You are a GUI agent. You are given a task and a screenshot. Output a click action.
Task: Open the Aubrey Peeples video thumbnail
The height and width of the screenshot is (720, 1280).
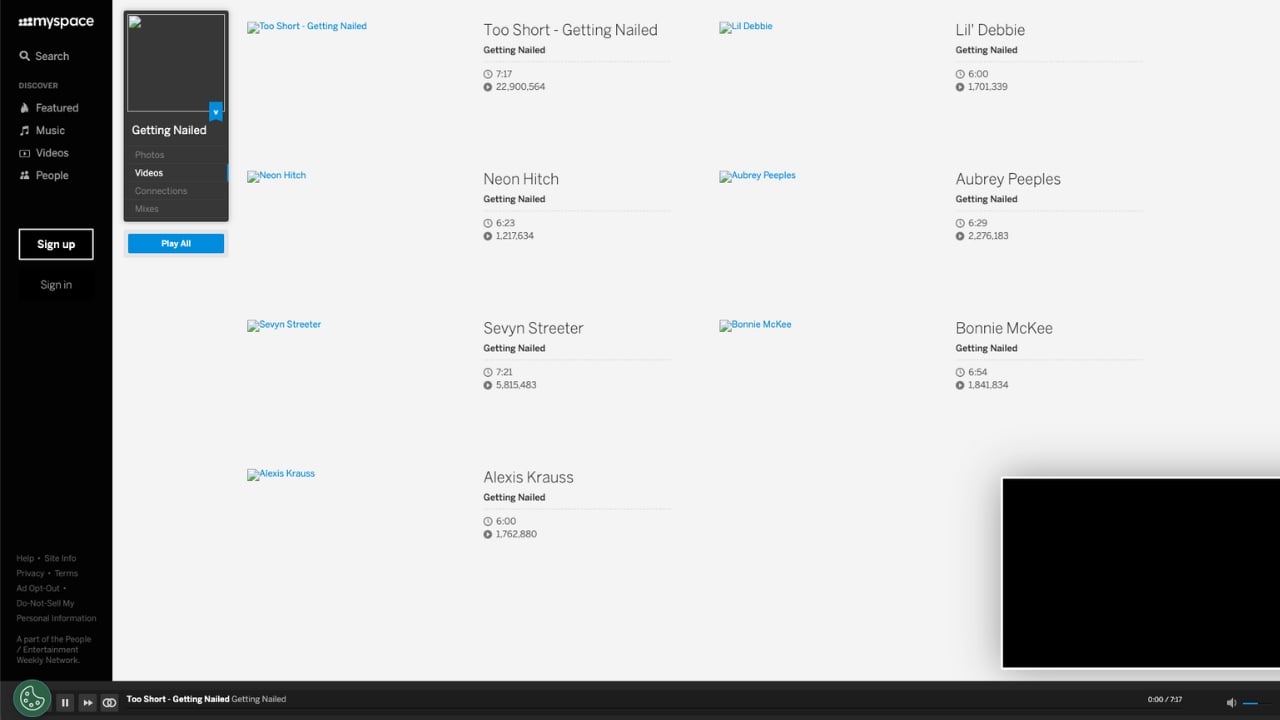point(758,175)
